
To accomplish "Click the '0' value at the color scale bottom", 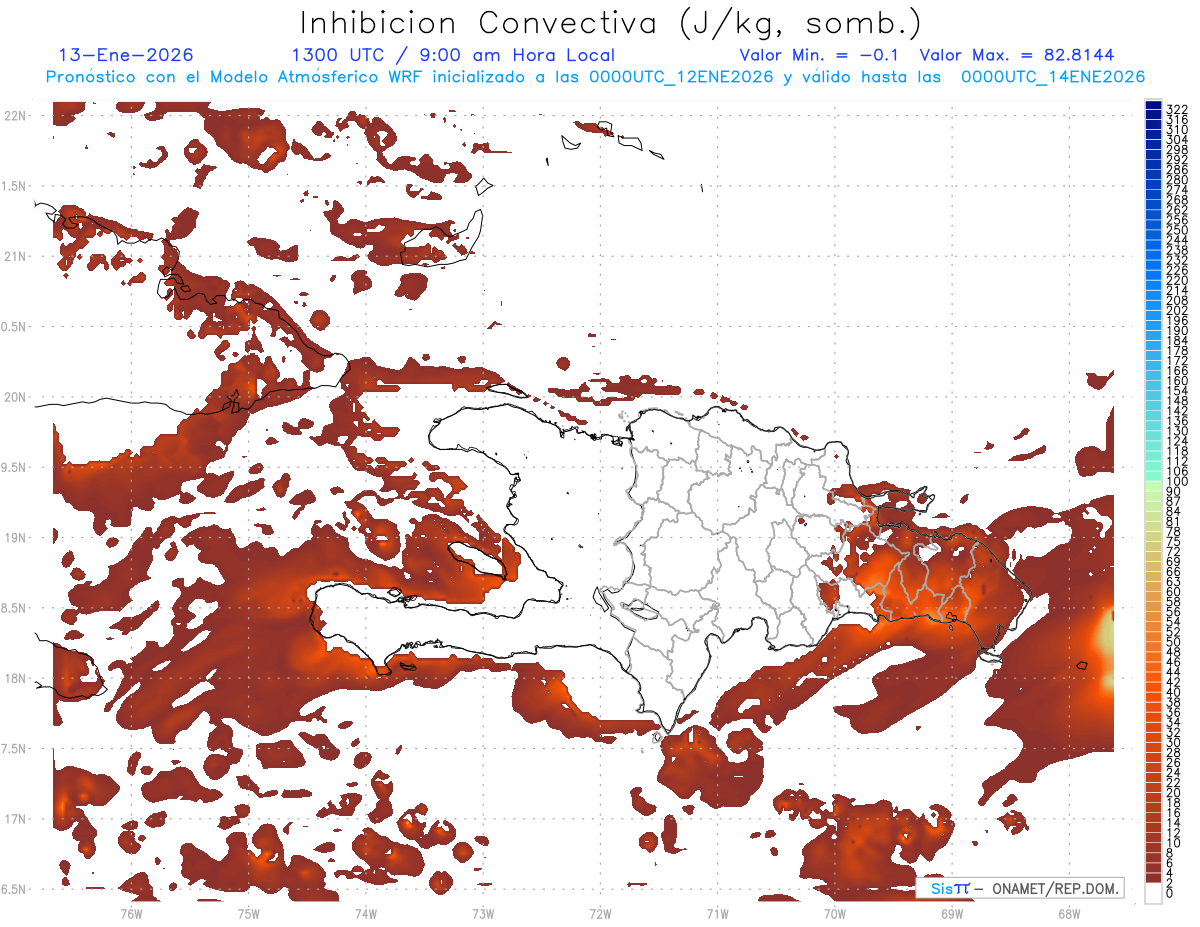I will coord(1171,893).
